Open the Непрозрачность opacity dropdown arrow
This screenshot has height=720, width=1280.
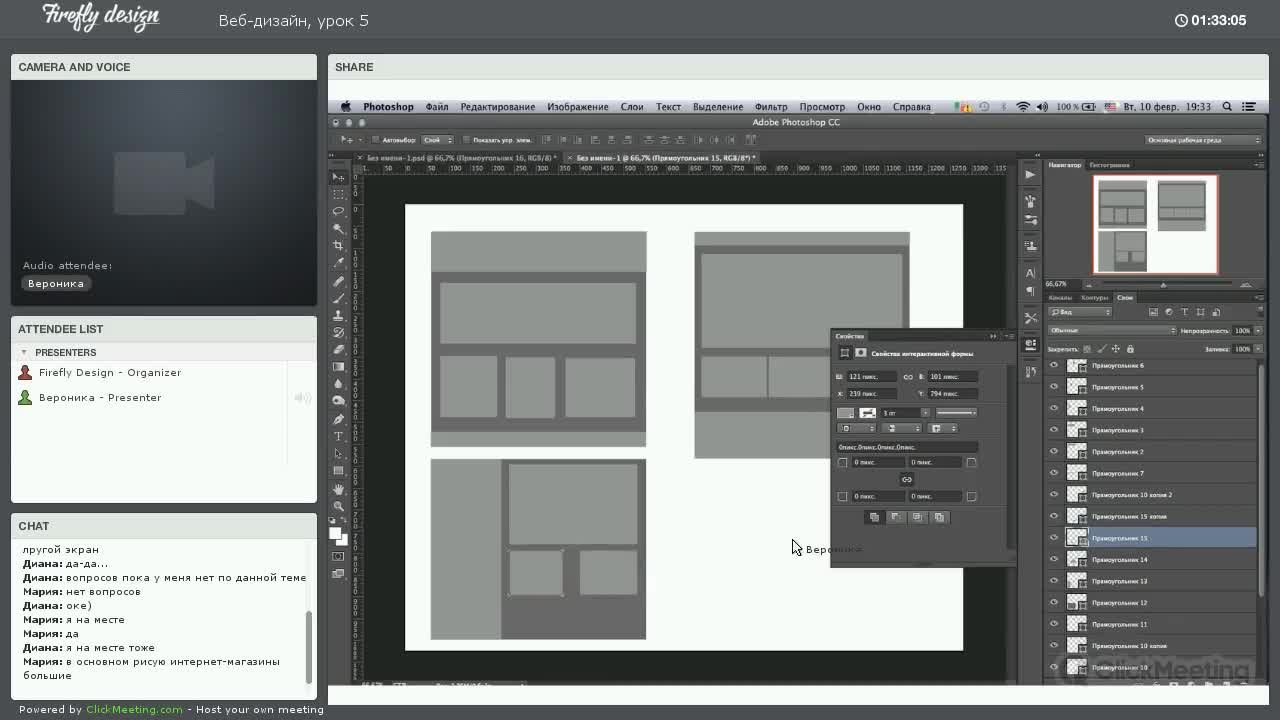(x=1258, y=330)
